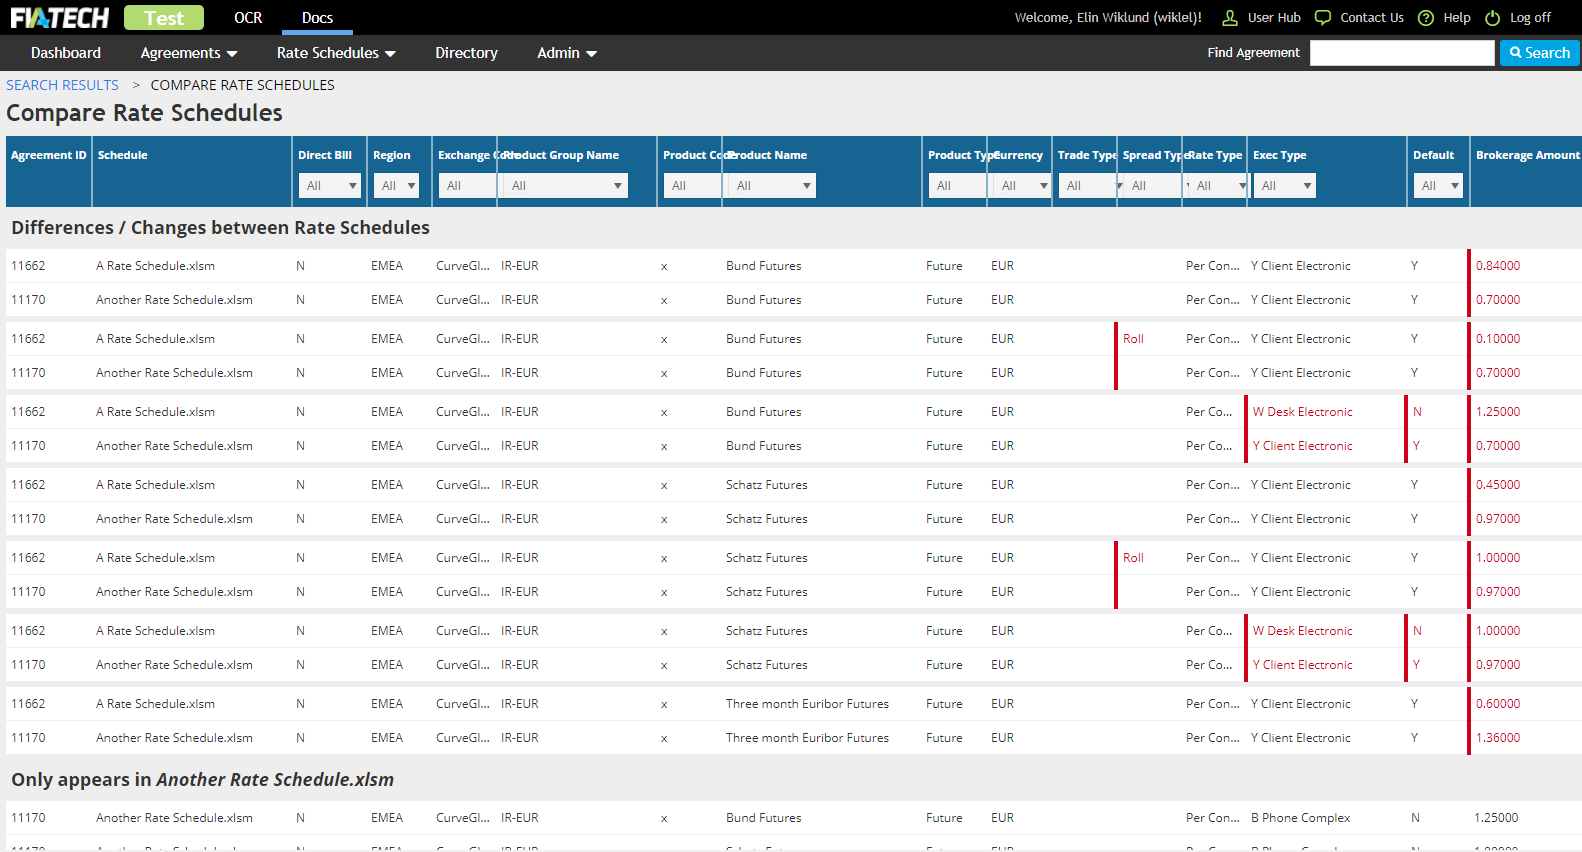Screen dimensions: 1582x852
Task: Click the Log off power icon
Action: click(x=1493, y=18)
